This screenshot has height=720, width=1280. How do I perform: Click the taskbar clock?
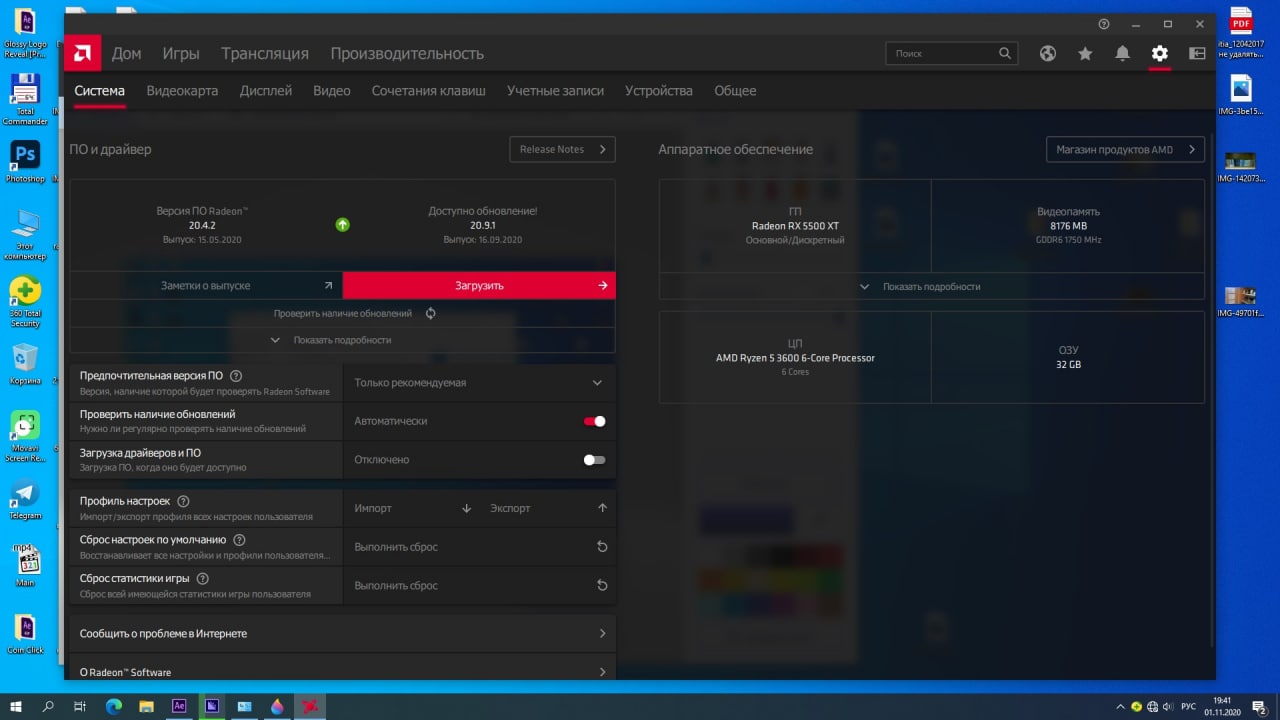pos(1222,706)
